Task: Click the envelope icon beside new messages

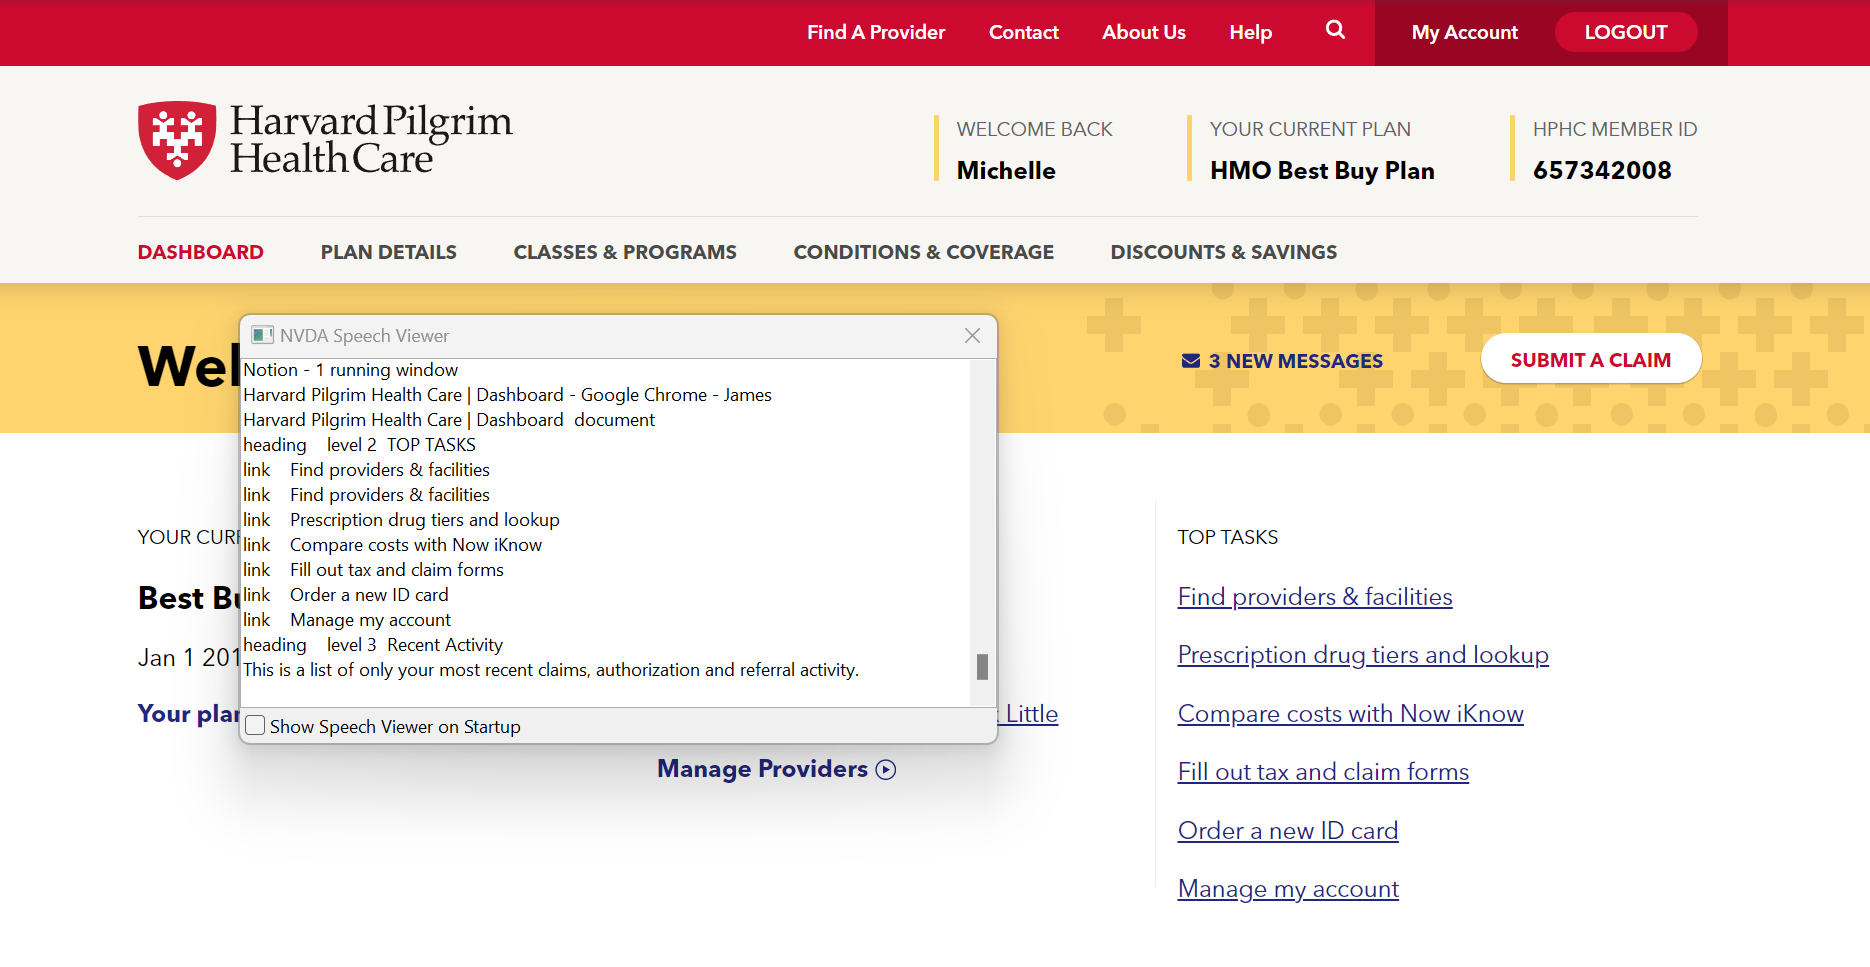Action: [x=1191, y=361]
